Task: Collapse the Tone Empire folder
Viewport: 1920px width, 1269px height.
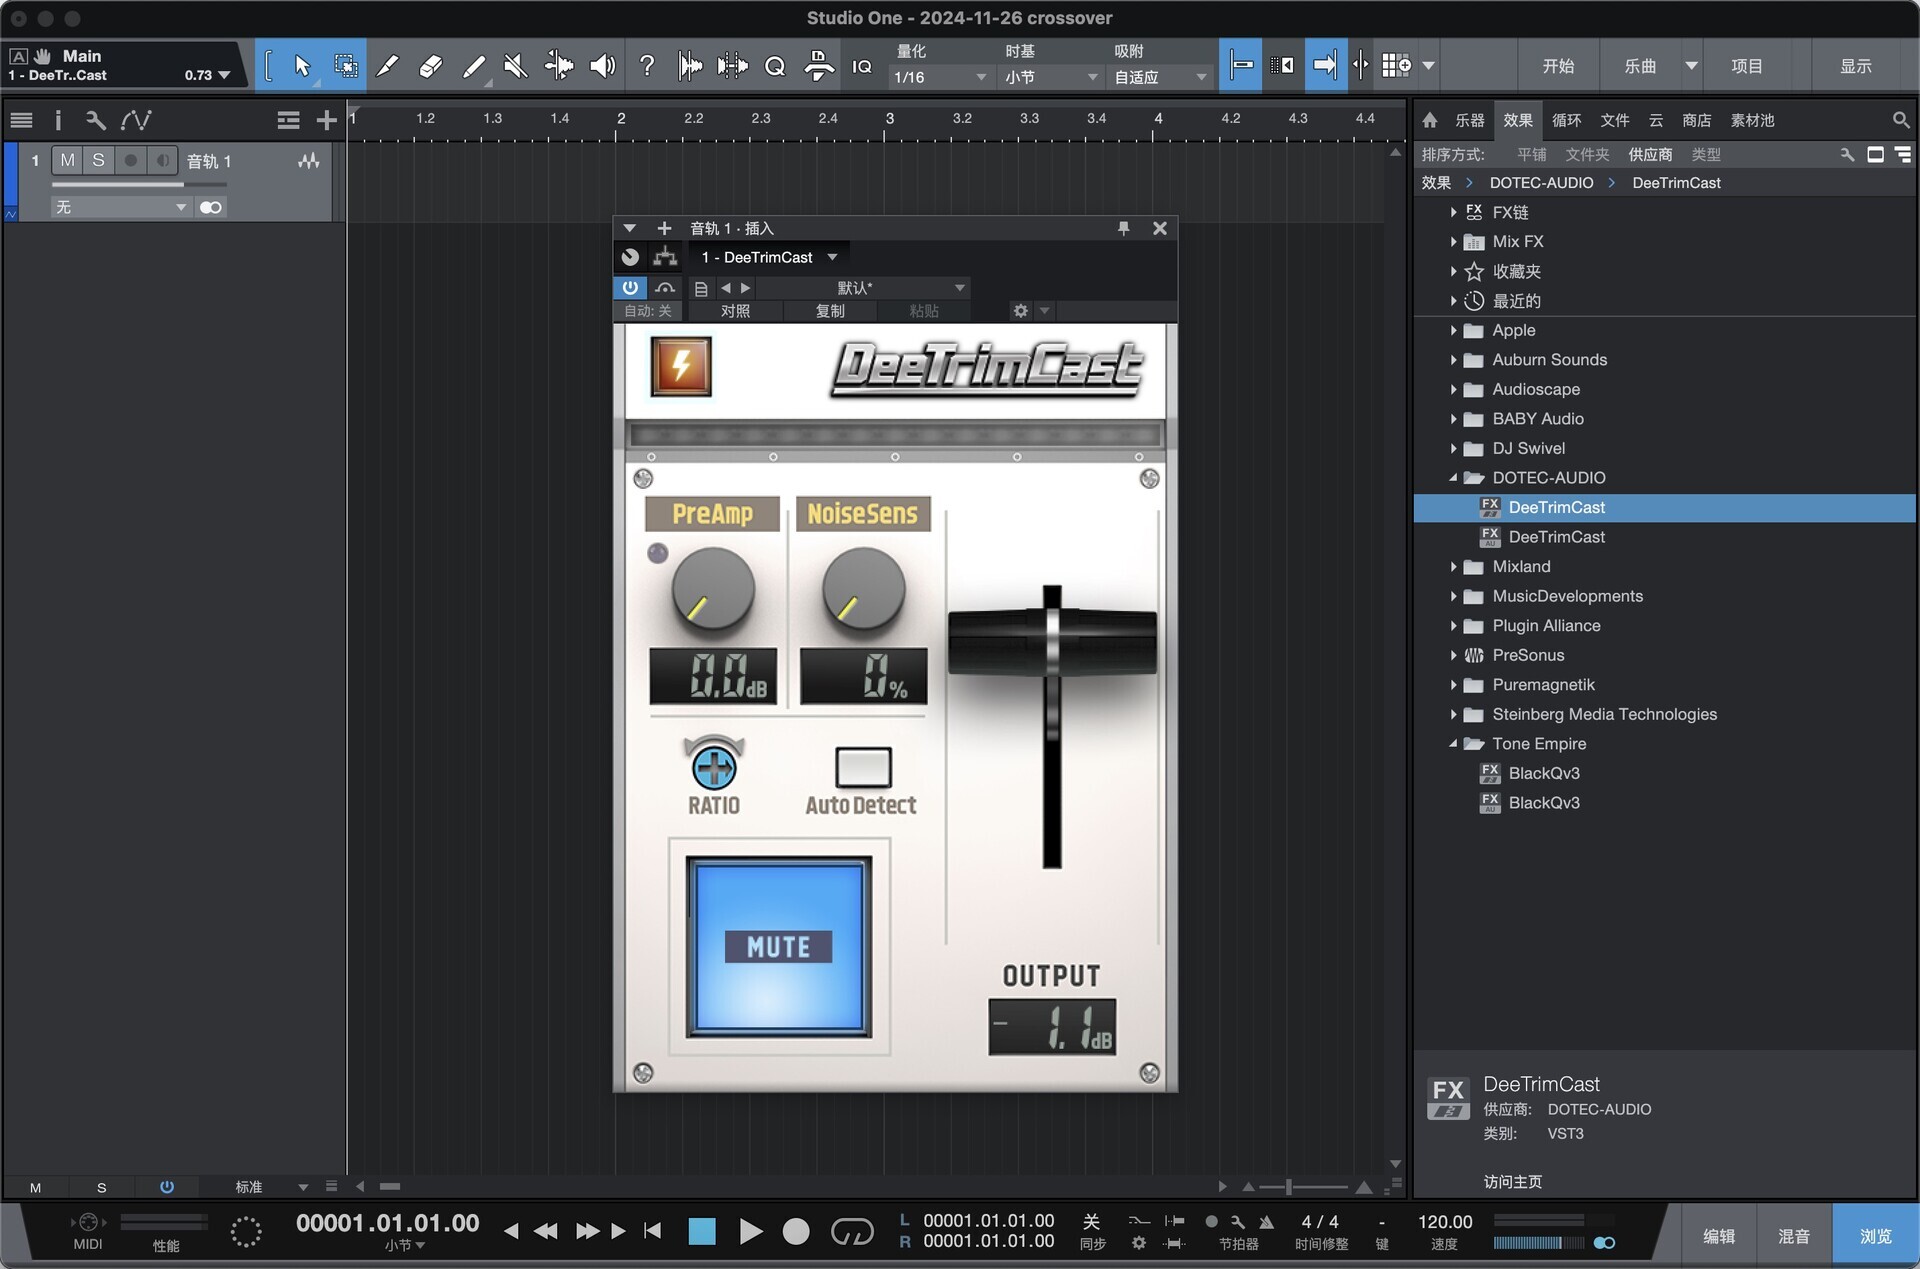Action: coord(1453,744)
